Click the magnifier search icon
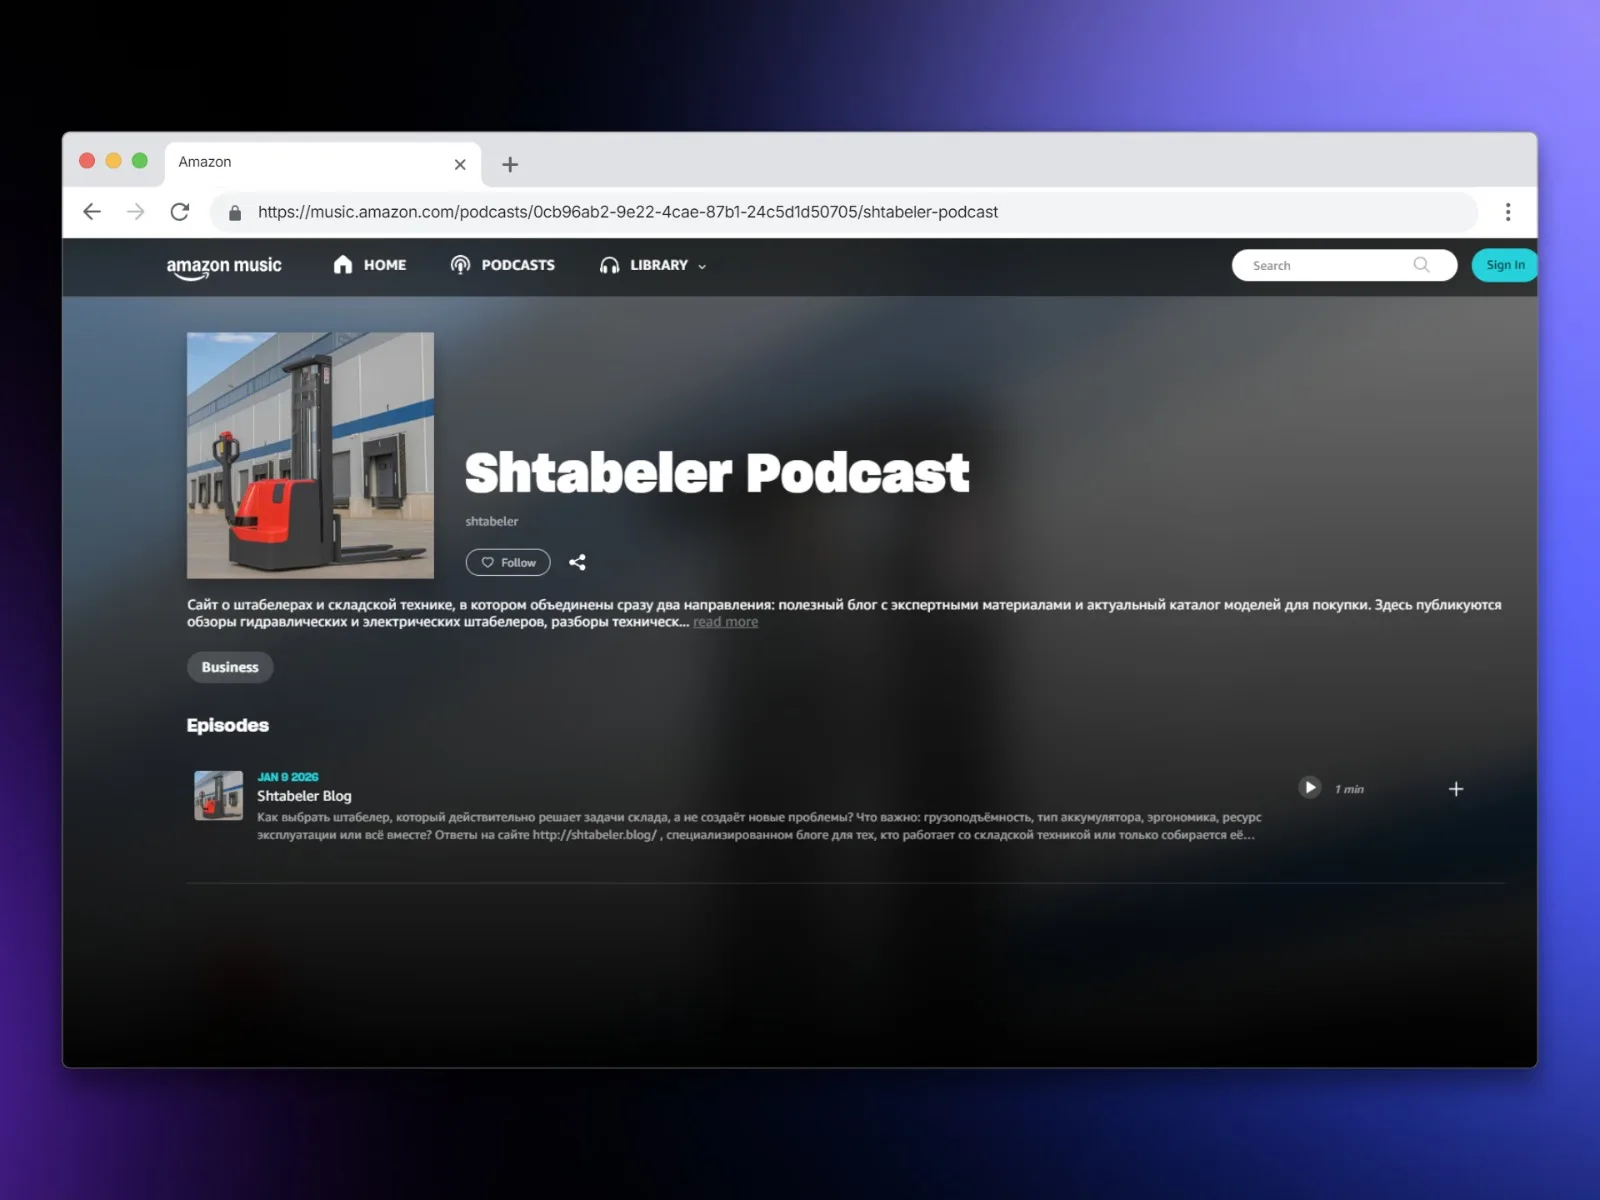The image size is (1600, 1200). [x=1421, y=265]
